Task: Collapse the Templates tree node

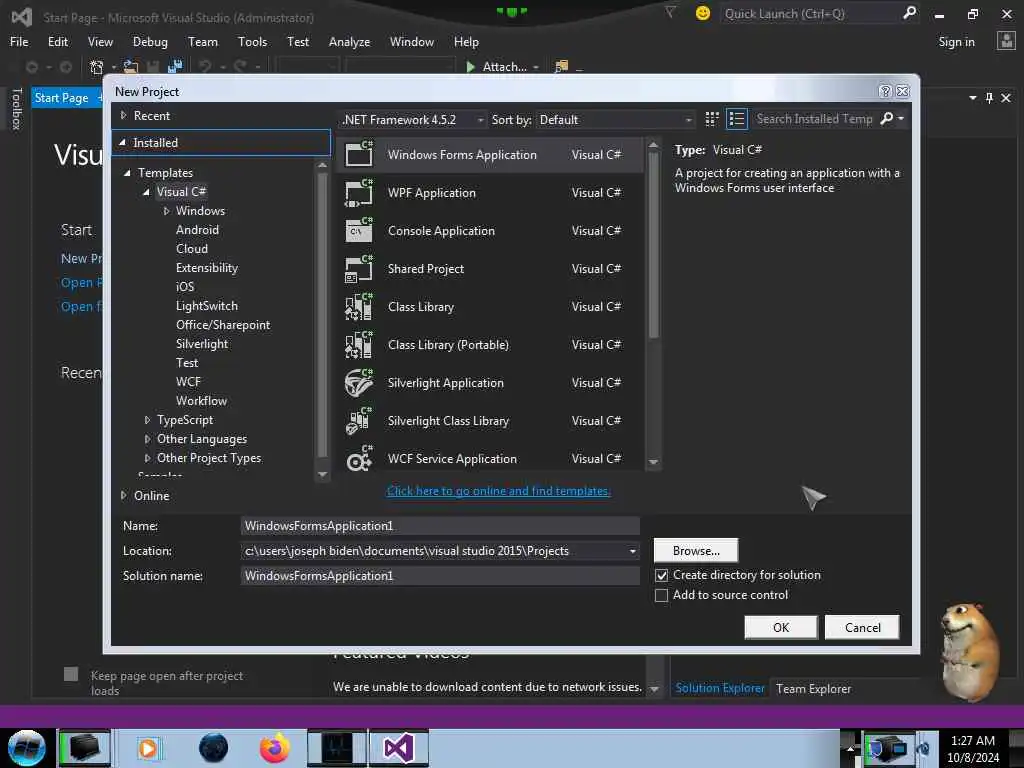Action: (127, 173)
